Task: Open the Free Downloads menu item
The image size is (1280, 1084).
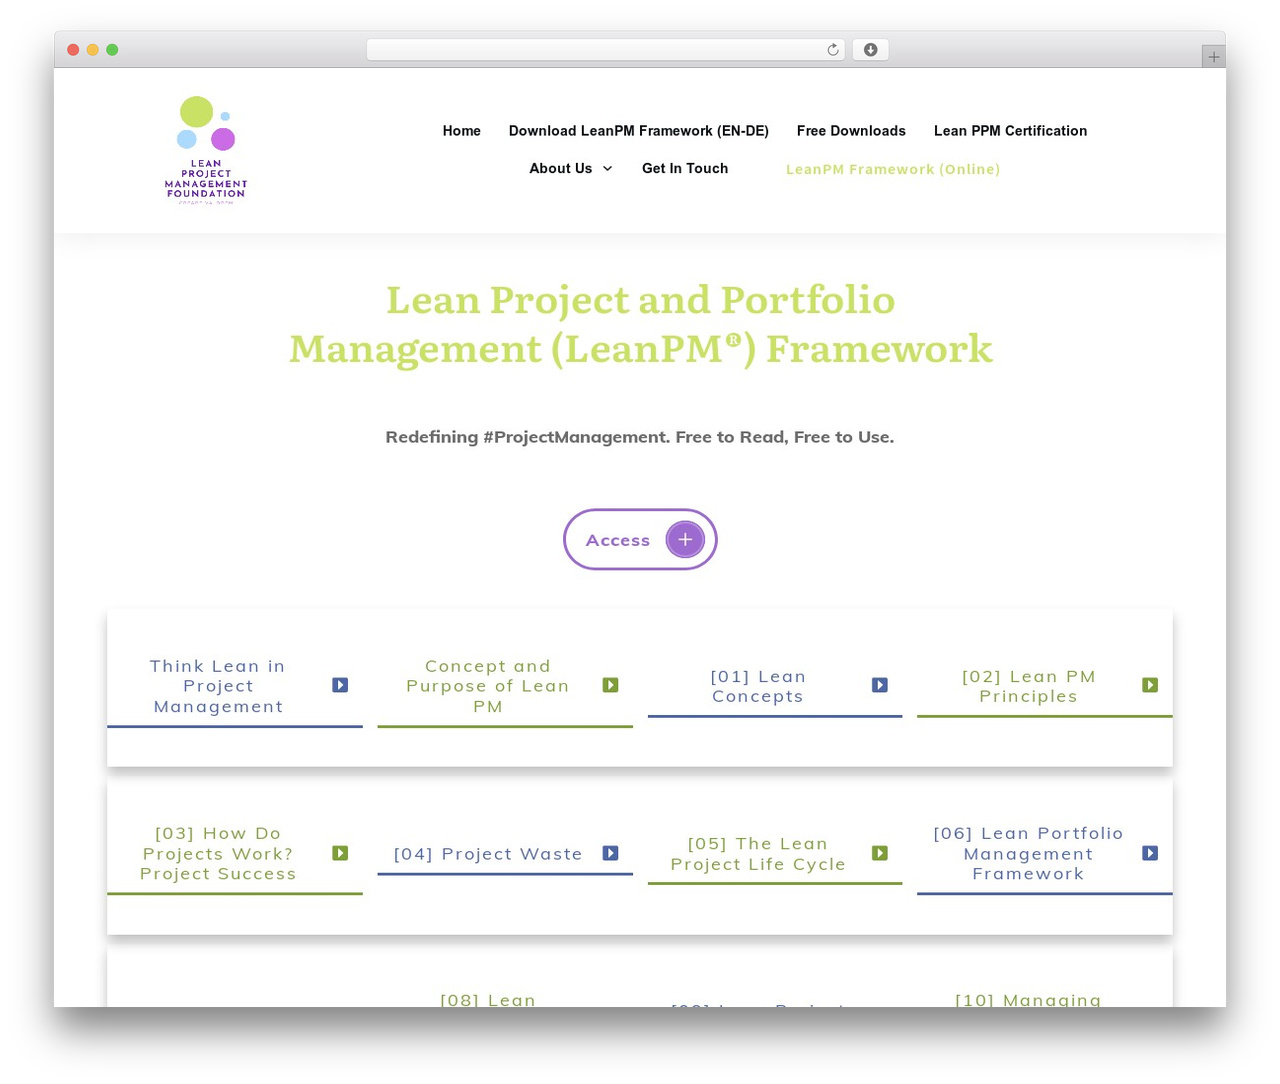Action: tap(851, 131)
